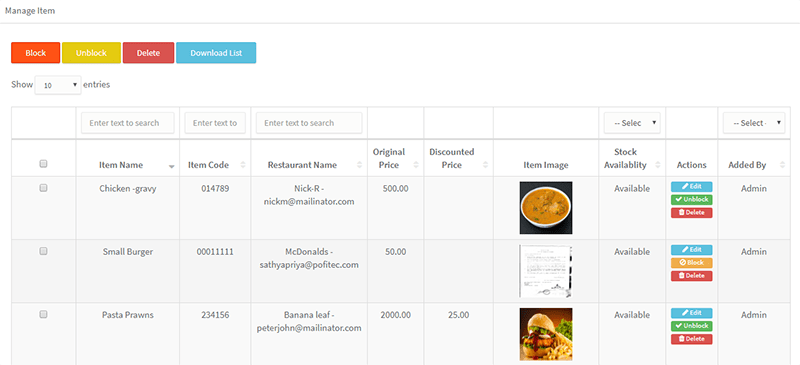Click the Item Name search field
This screenshot has width=800, height=365.
coord(128,123)
